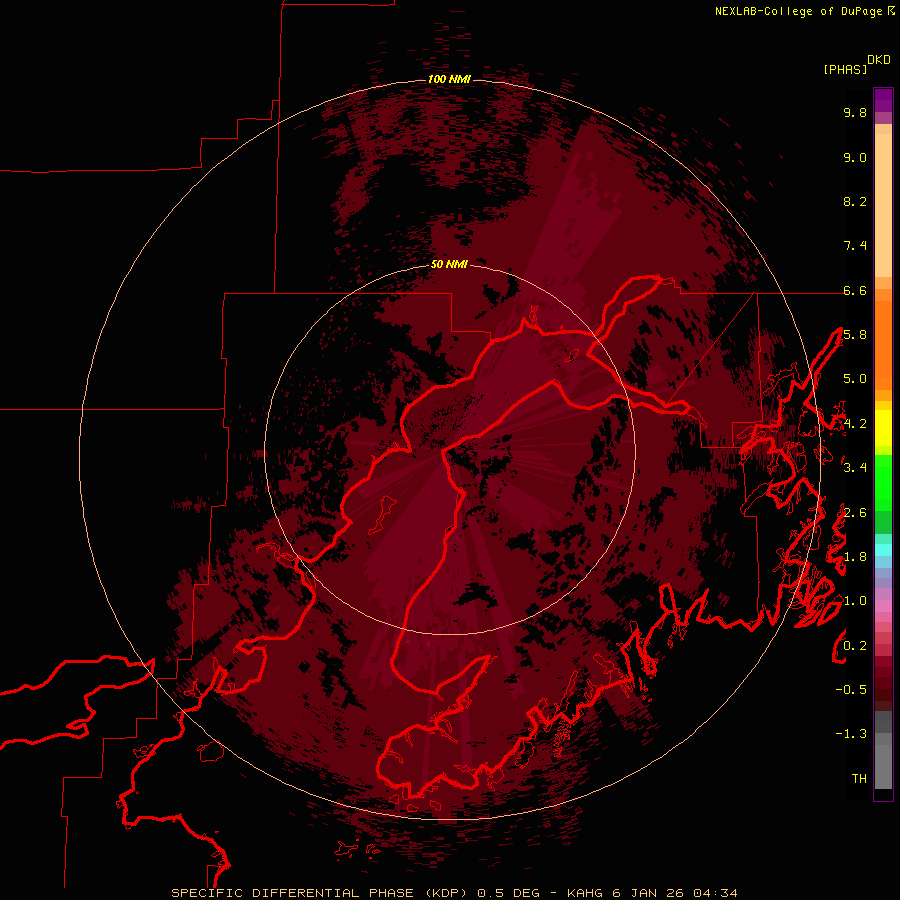
Task: Select the 6.6 value on the color scale
Action: 855,290
